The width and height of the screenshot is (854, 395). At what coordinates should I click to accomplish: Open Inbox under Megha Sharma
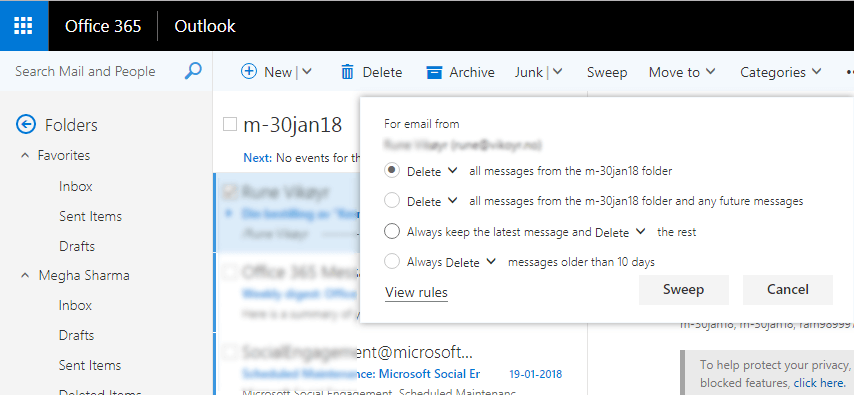point(76,305)
